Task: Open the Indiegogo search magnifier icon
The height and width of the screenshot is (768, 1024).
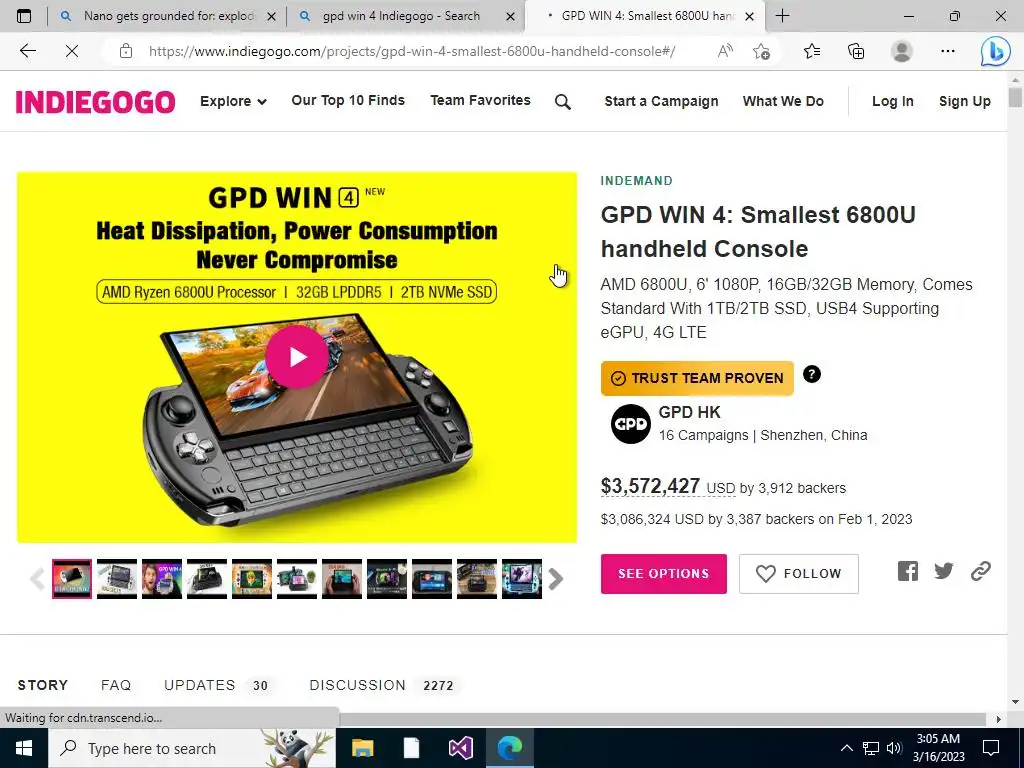Action: pos(562,102)
